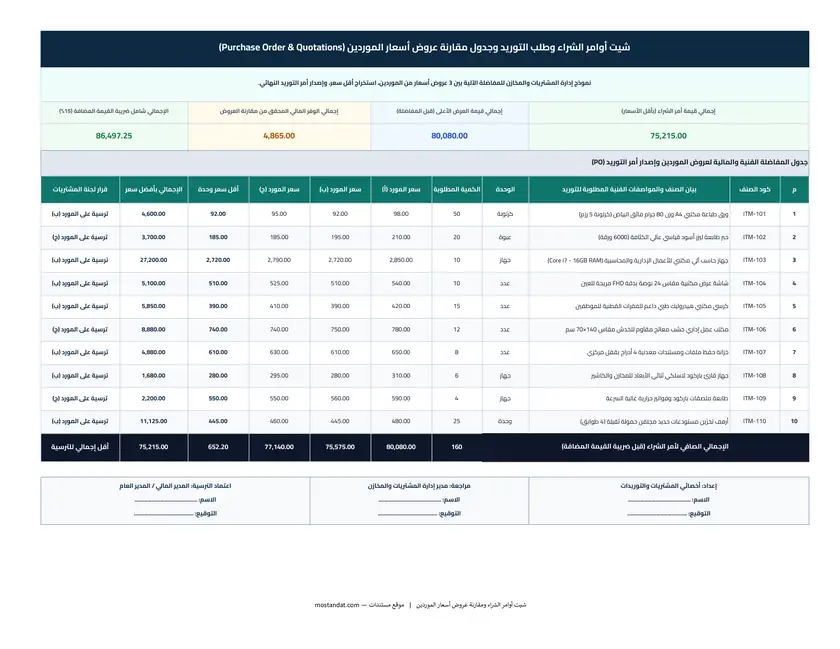Click the quantity 25 in the ITM-110 row

[456, 421]
